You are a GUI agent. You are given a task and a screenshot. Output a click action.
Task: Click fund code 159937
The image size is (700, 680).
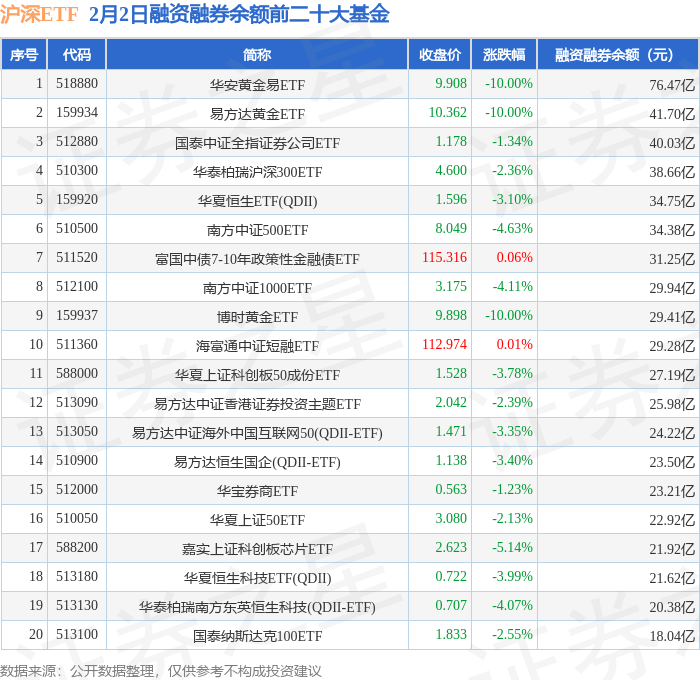pos(77,316)
